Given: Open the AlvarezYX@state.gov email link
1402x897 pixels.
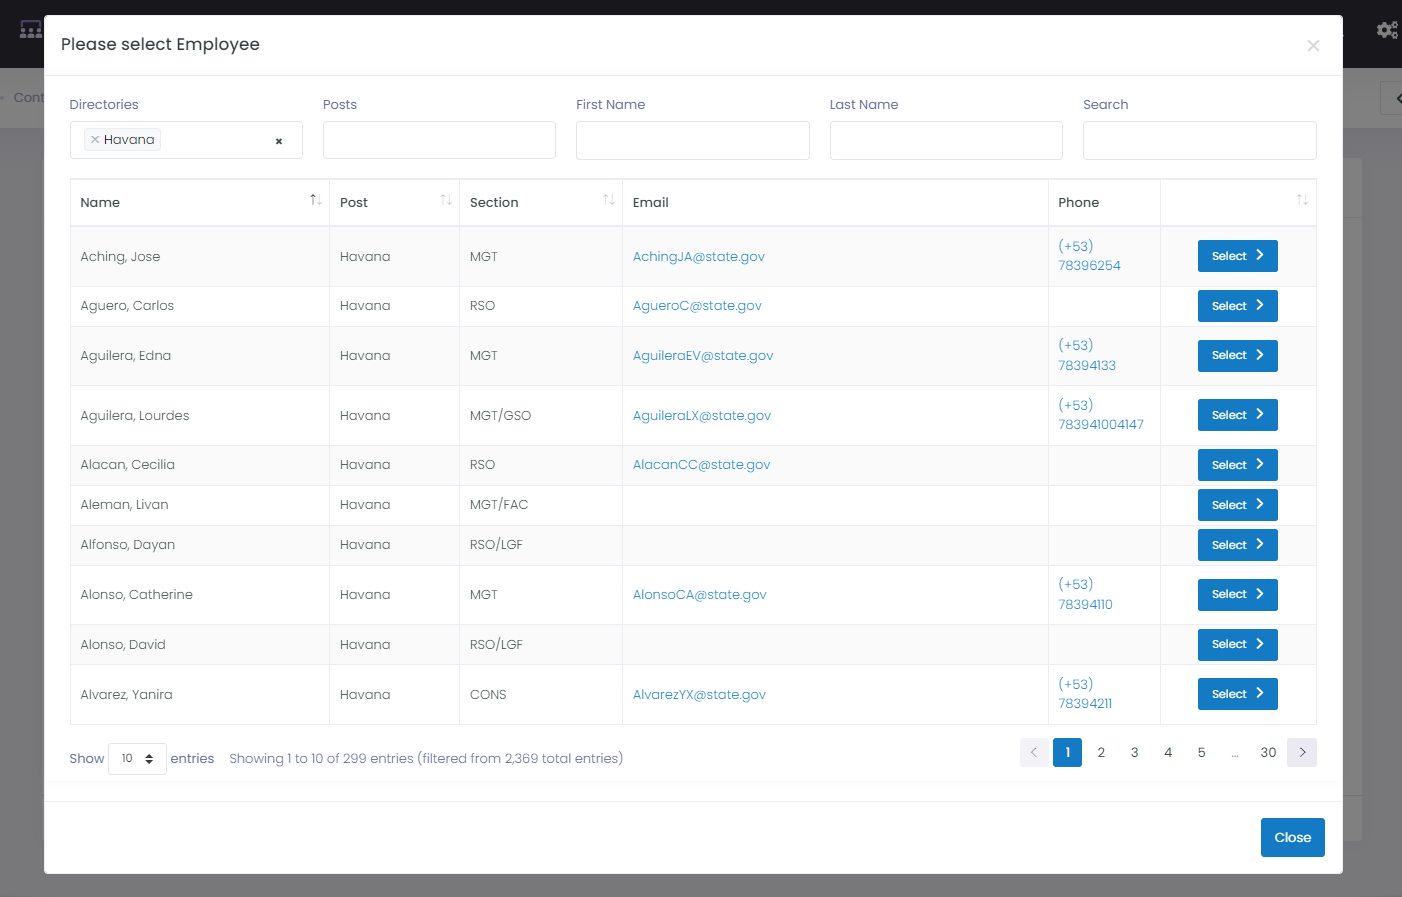Looking at the screenshot, I should pyautogui.click(x=699, y=695).
